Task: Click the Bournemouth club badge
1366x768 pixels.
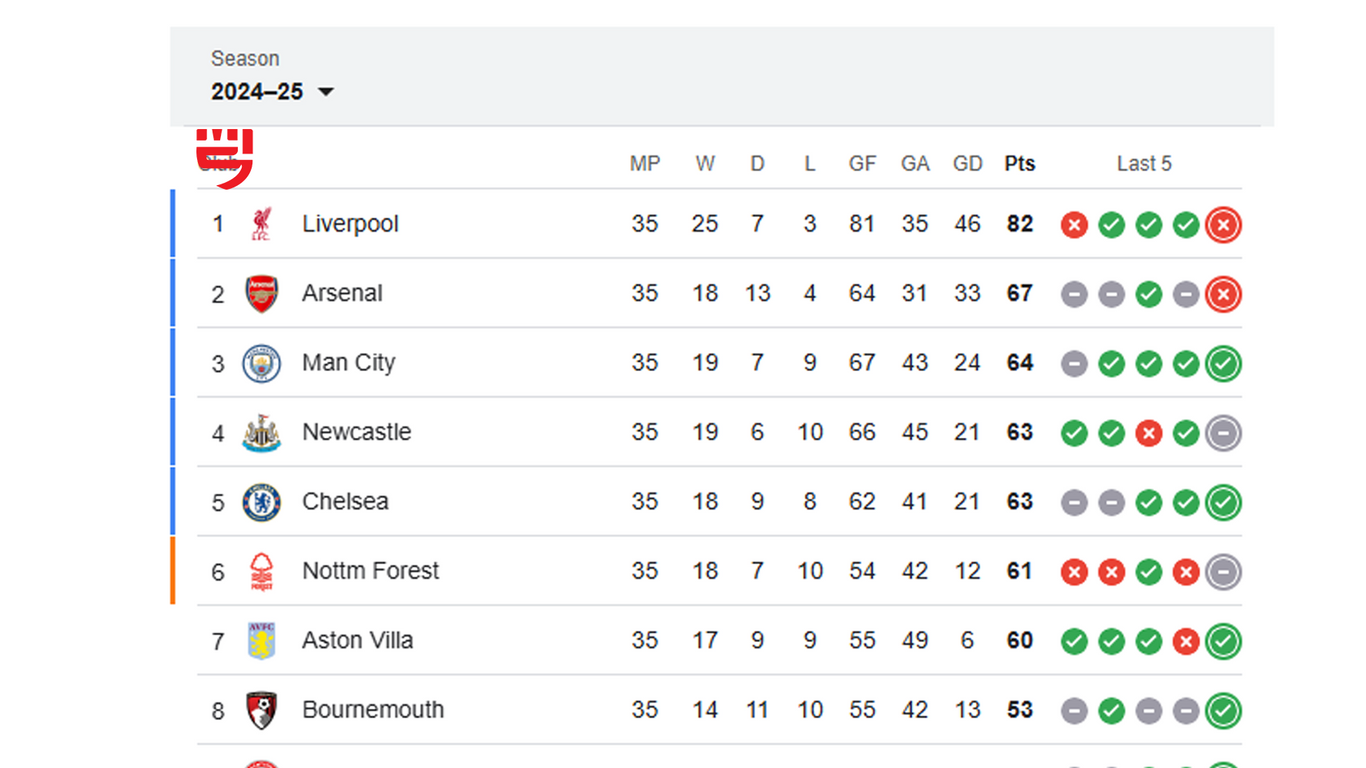Action: tap(262, 710)
